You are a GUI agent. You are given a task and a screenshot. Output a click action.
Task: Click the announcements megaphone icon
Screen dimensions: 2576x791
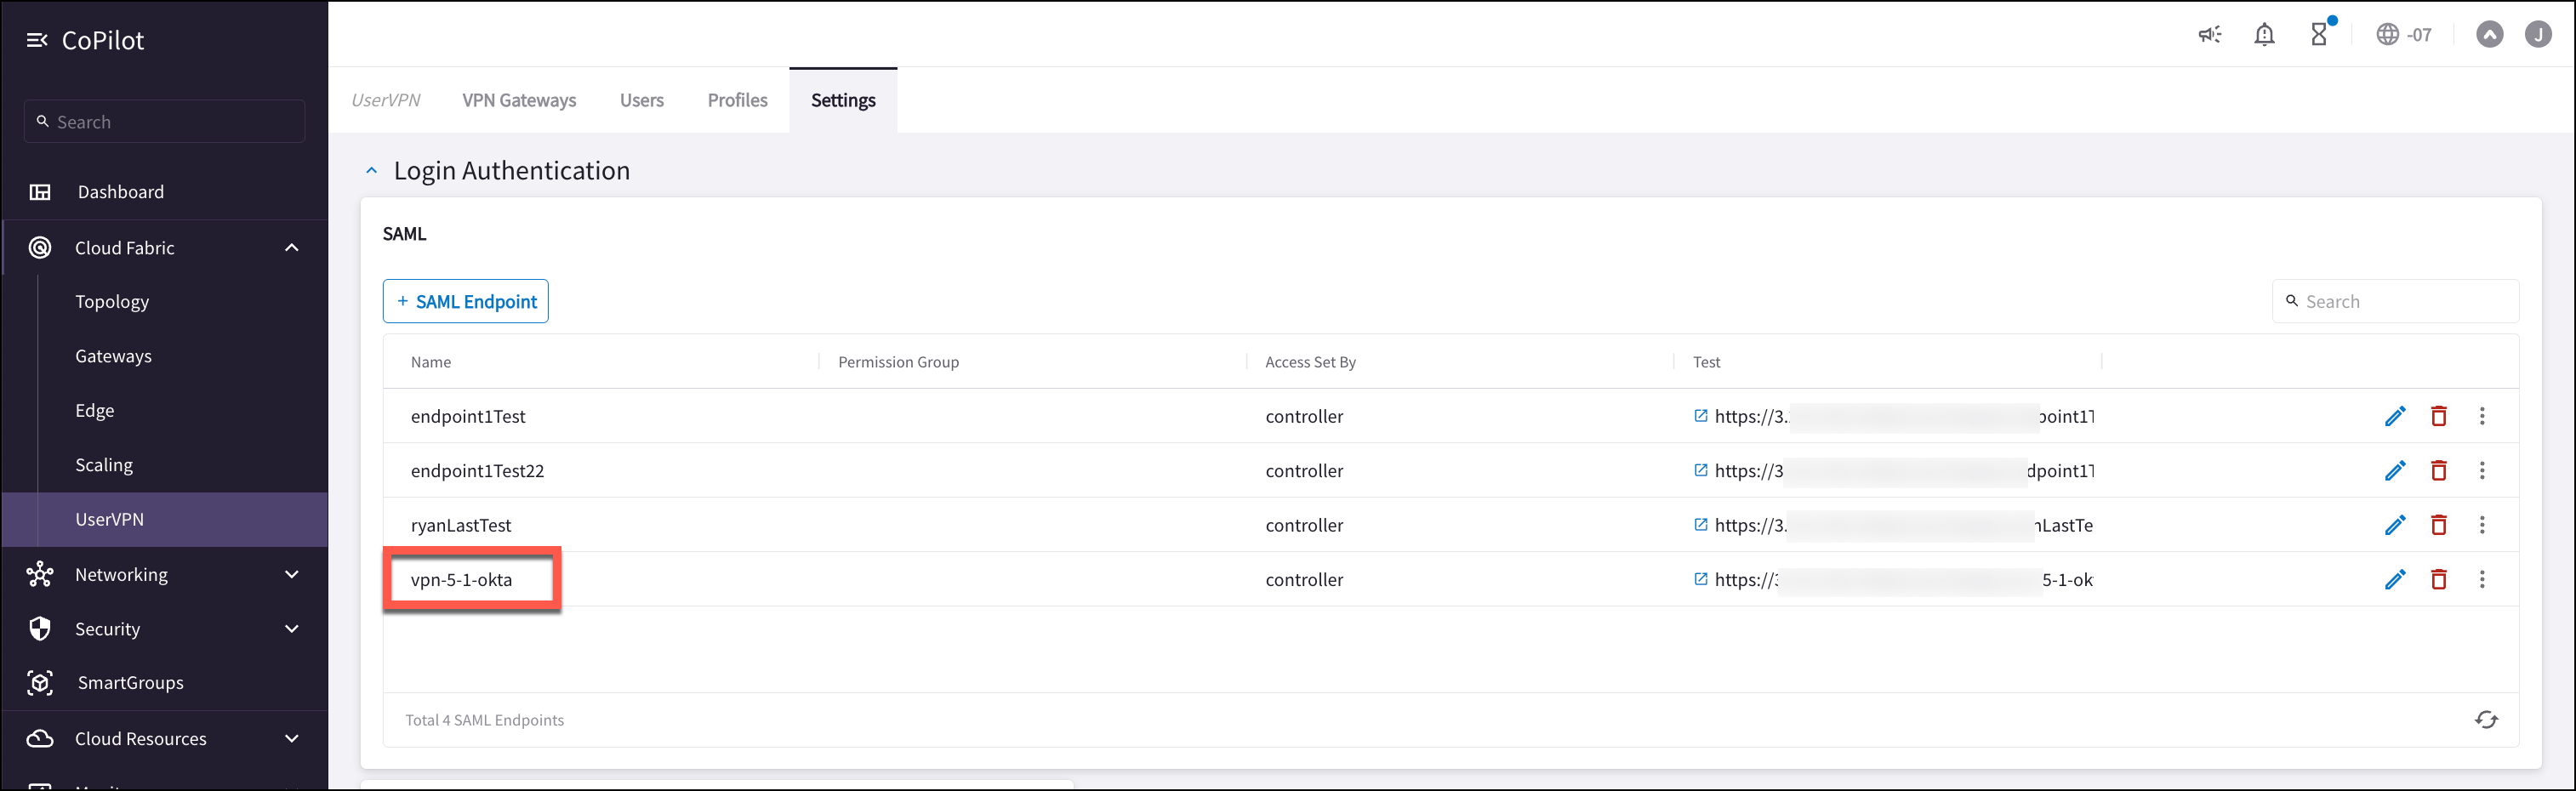click(x=2209, y=35)
